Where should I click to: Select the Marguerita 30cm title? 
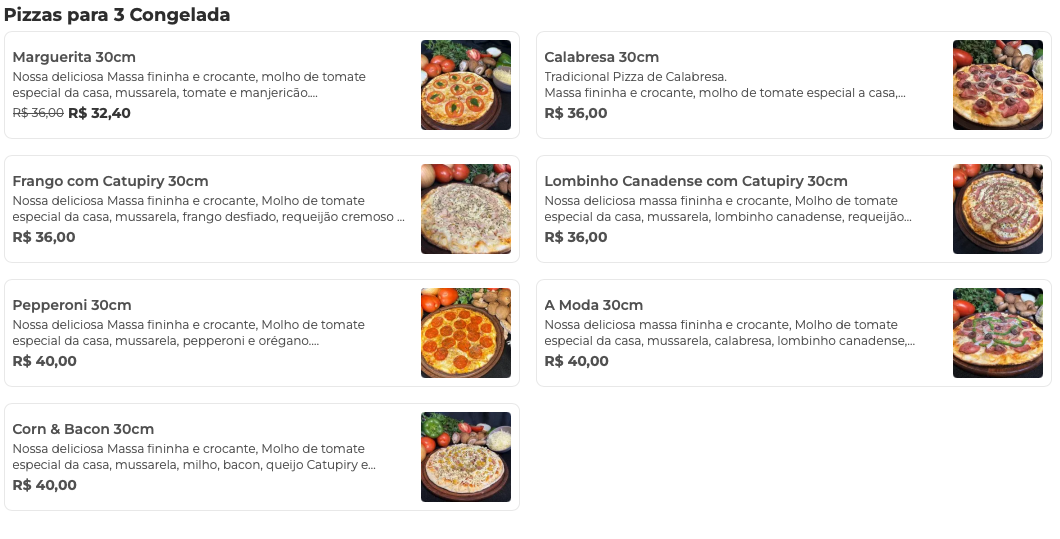coord(74,57)
